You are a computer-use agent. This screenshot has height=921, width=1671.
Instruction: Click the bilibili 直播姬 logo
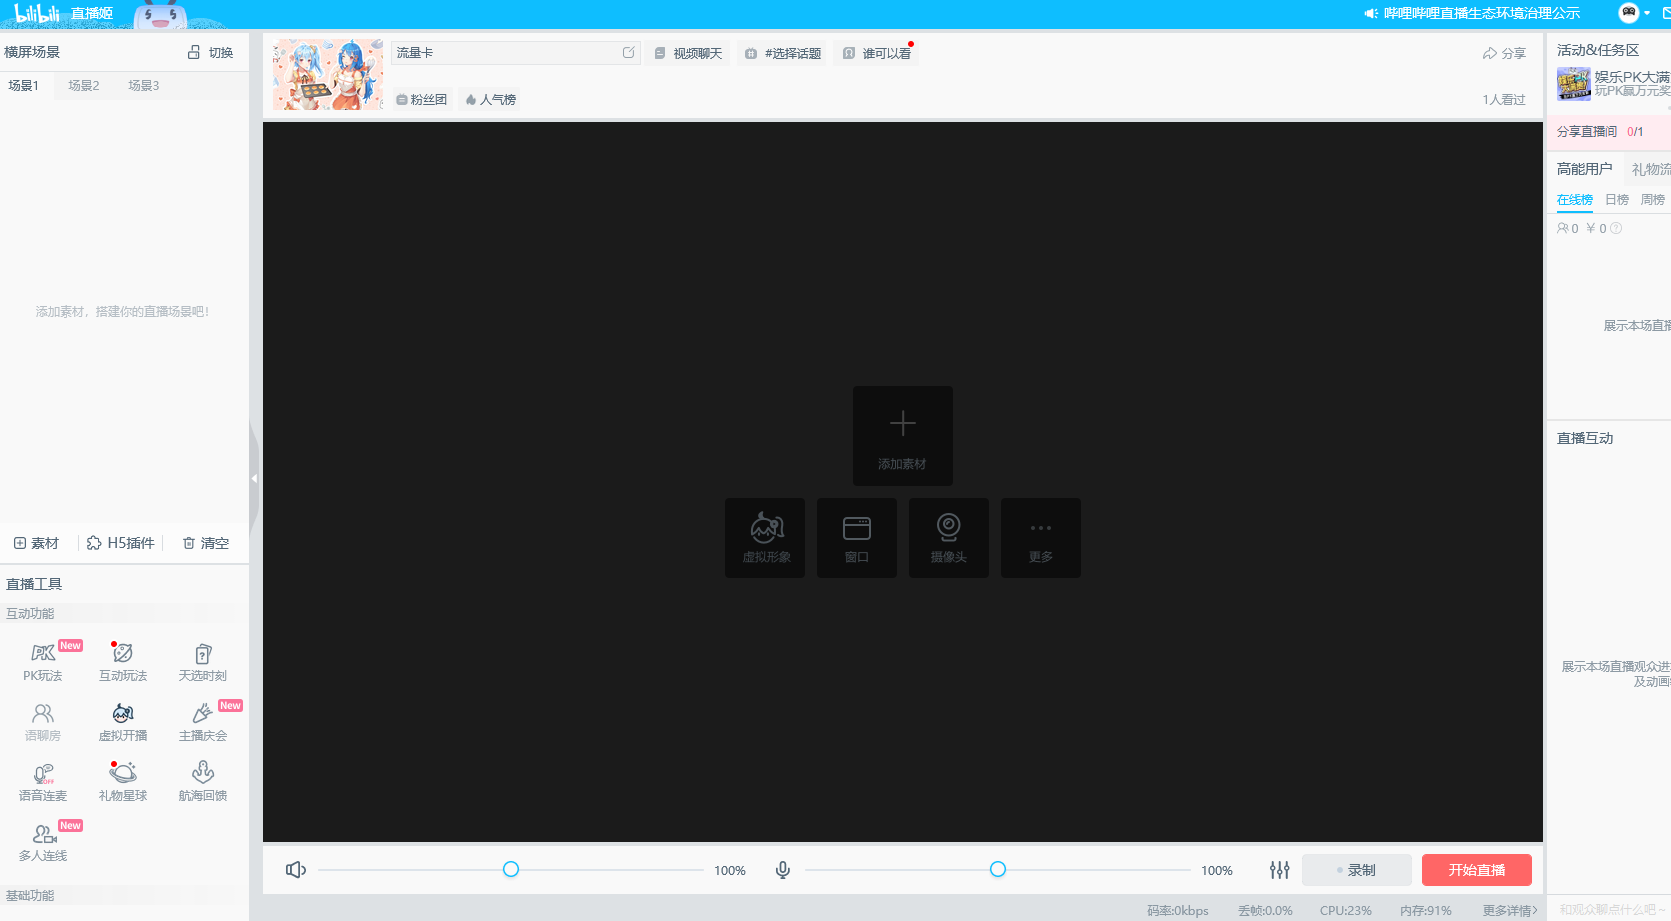(x=64, y=13)
